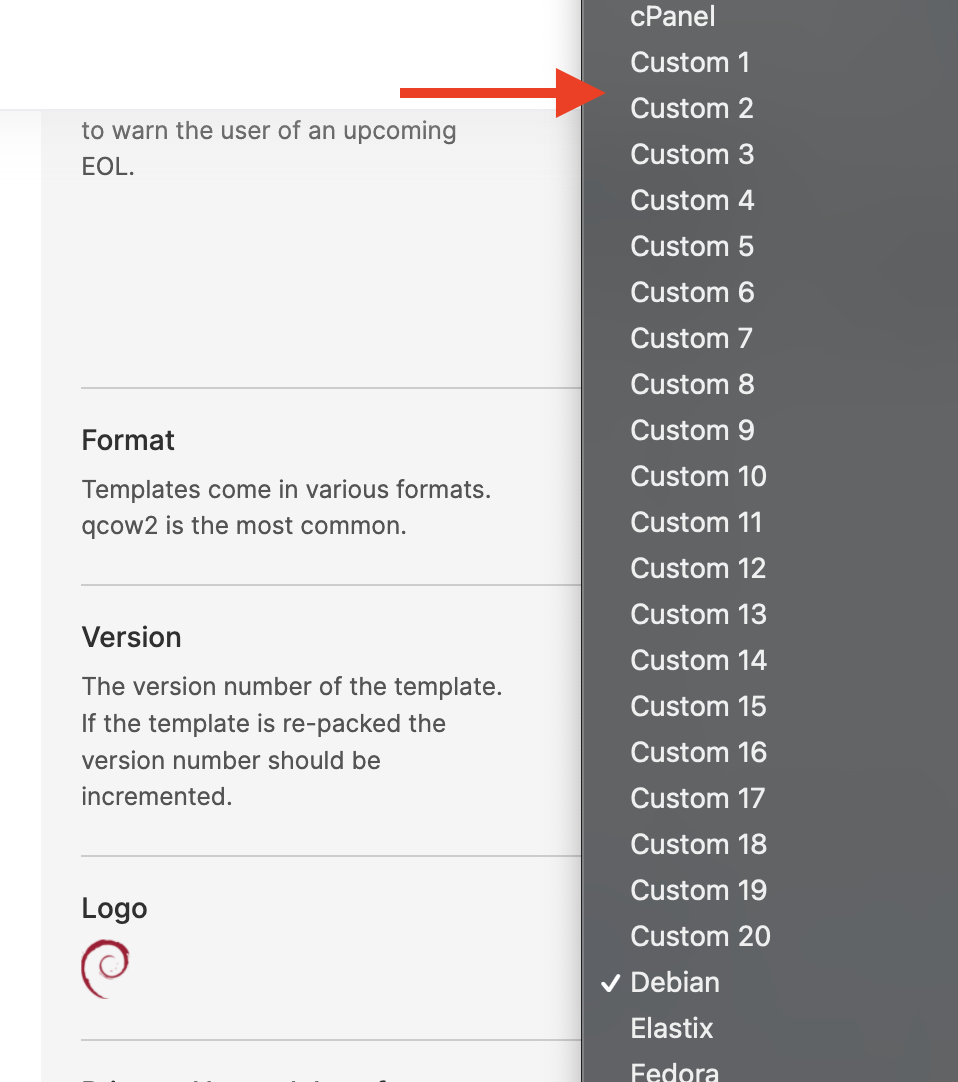Select Custom 20 entry
This screenshot has width=958, height=1082.
(x=770, y=936)
